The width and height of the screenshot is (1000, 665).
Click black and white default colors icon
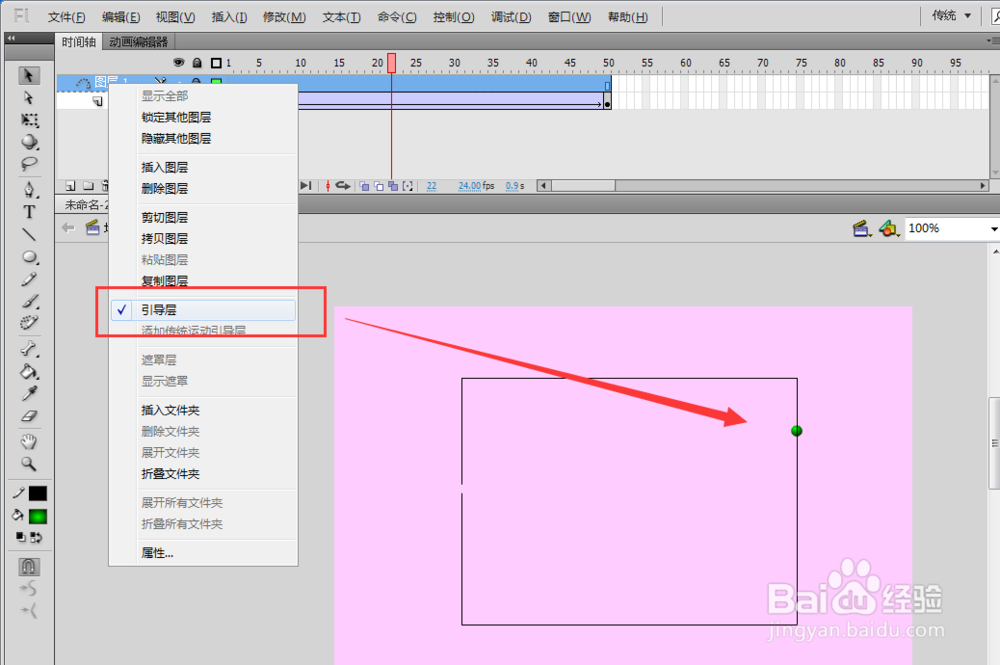(20, 537)
